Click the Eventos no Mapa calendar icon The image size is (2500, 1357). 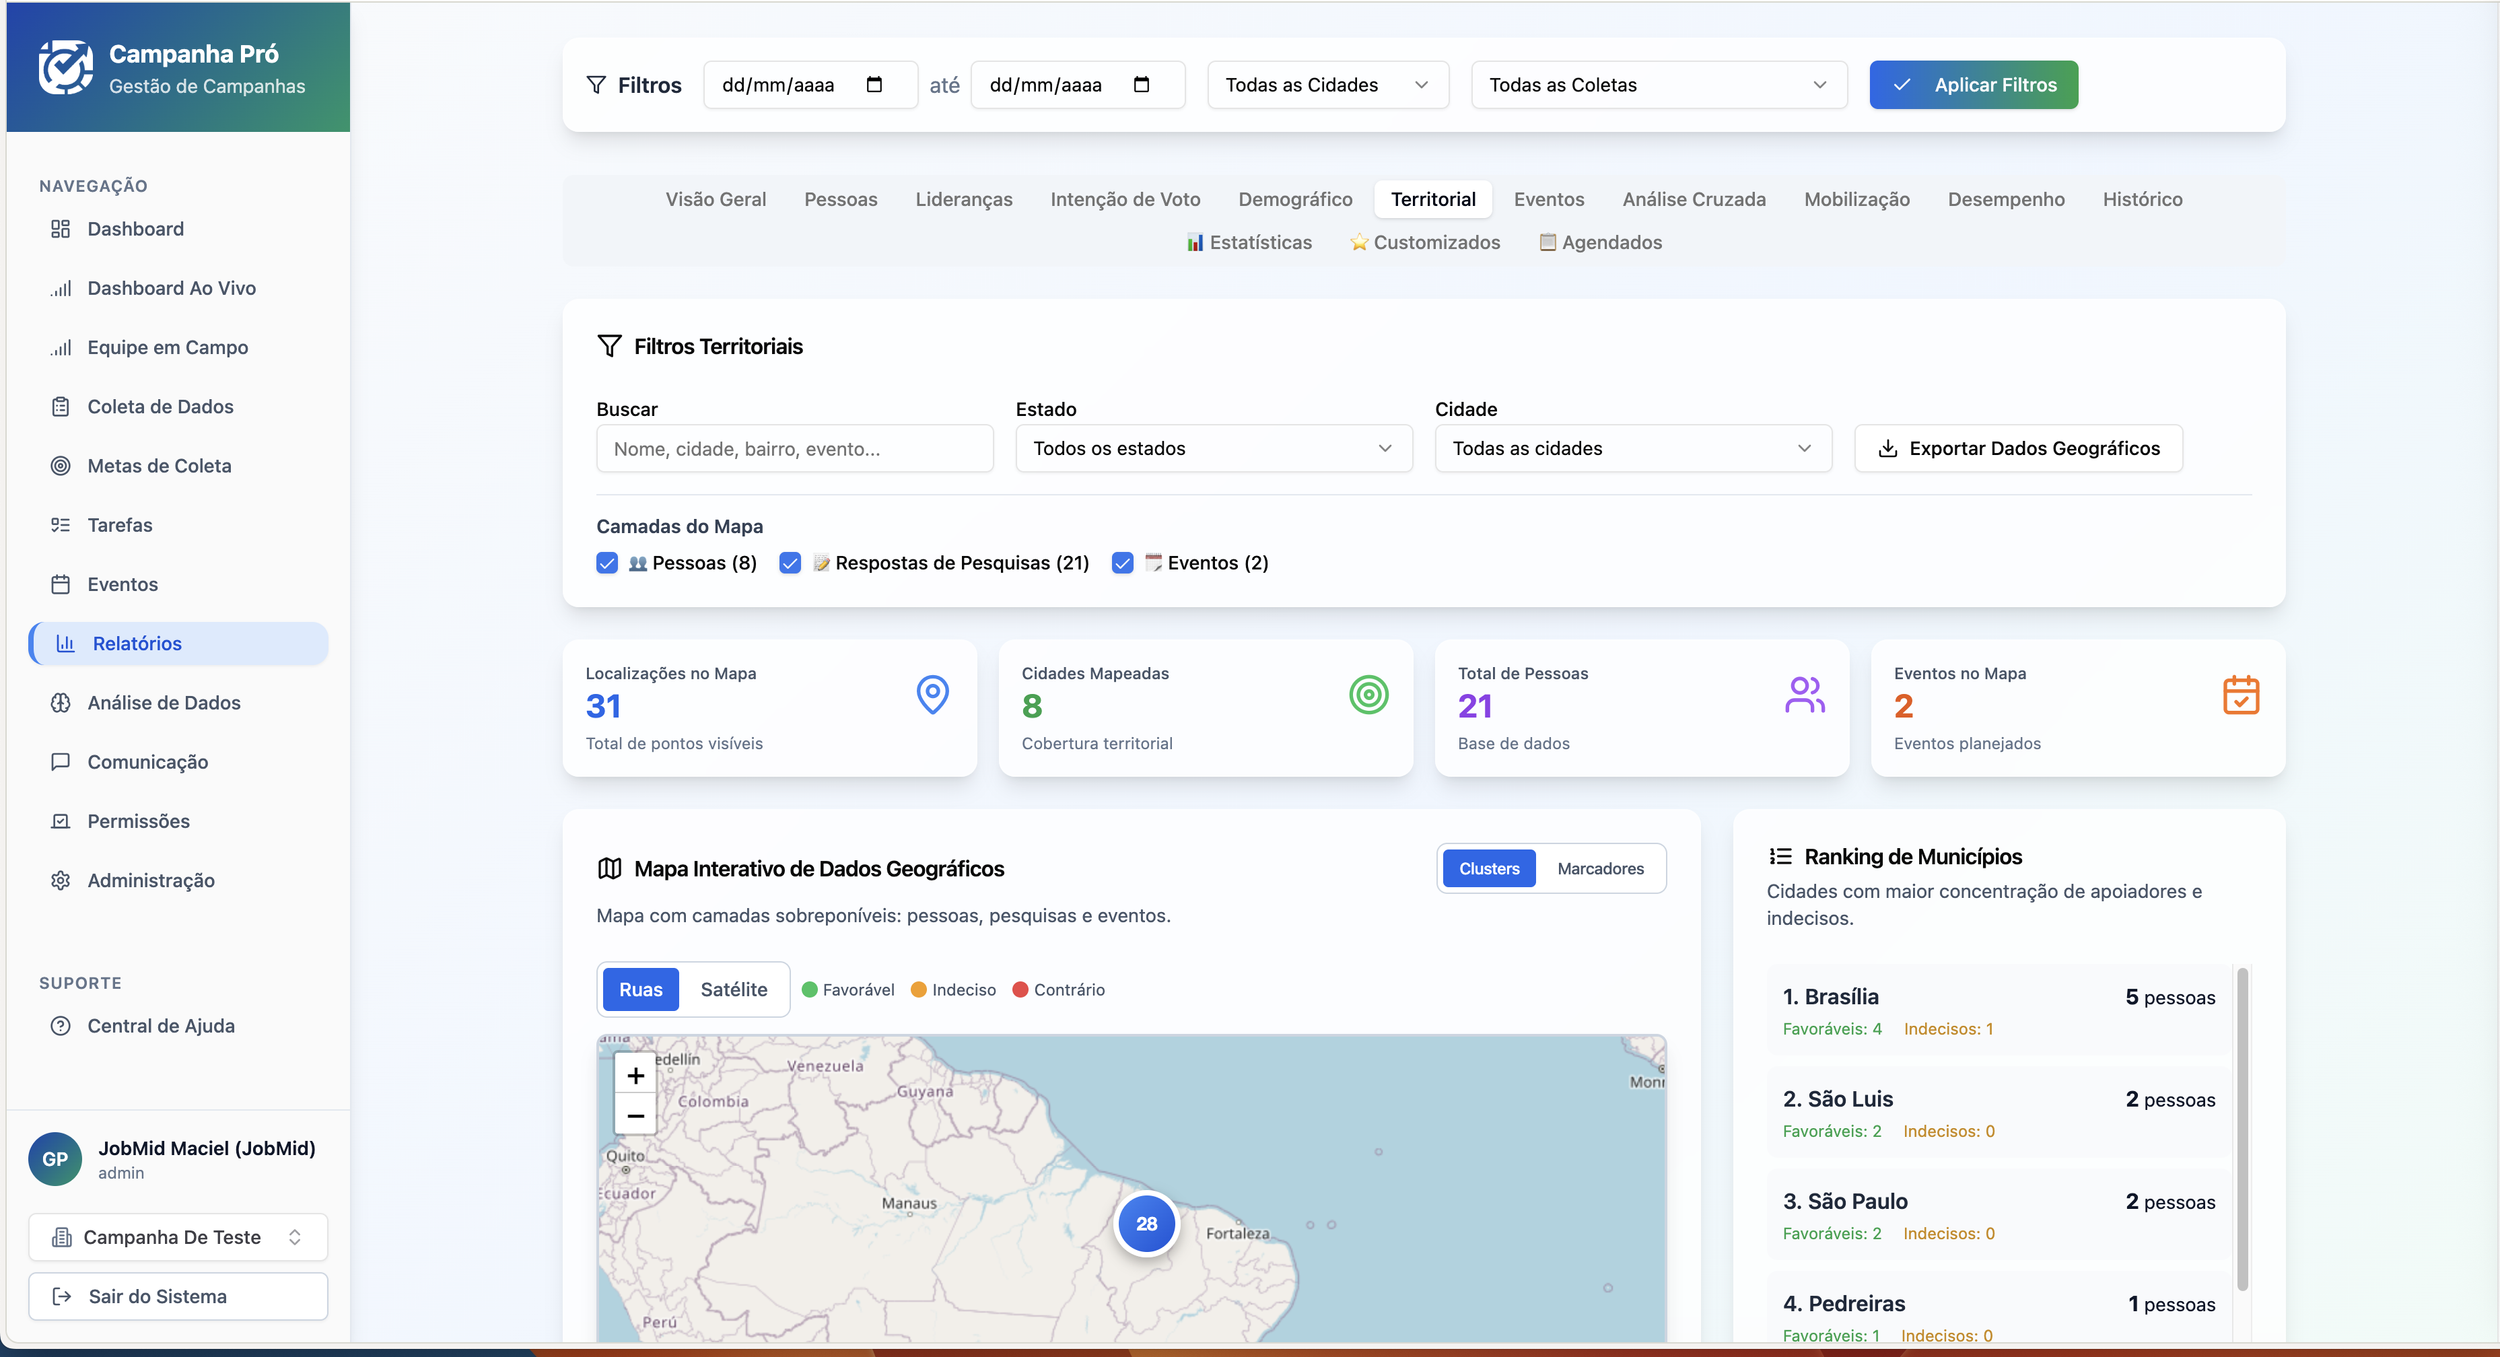point(2240,695)
